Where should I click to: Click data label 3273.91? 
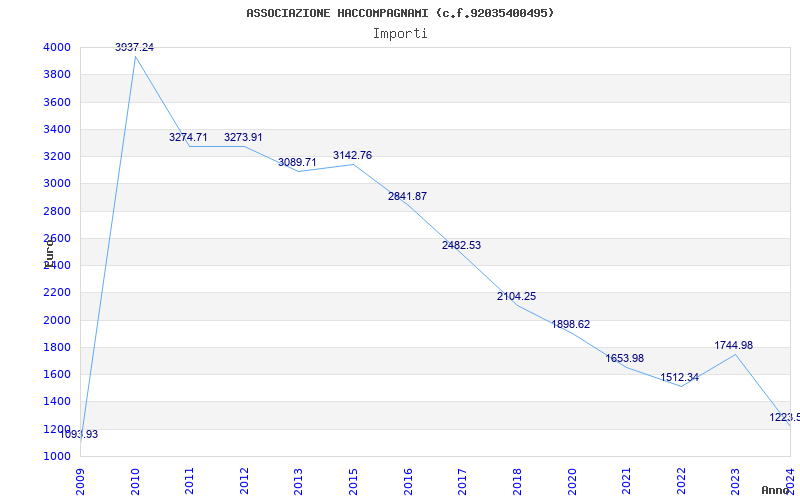point(243,137)
